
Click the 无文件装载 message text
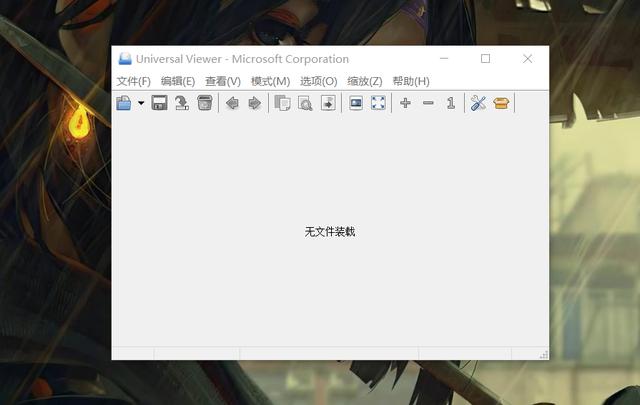(330, 232)
